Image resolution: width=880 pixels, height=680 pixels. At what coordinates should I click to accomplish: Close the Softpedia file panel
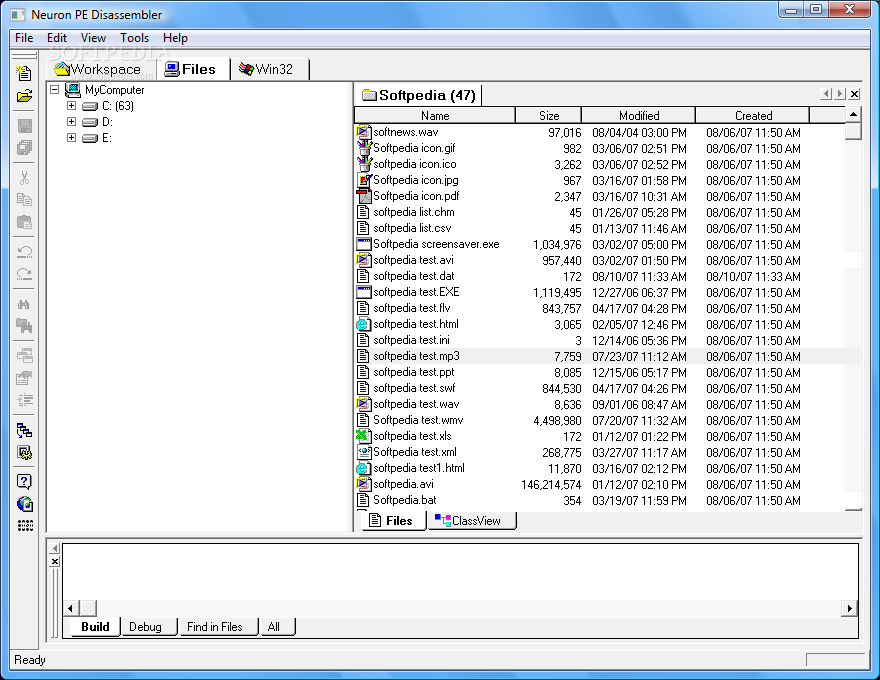coord(854,94)
